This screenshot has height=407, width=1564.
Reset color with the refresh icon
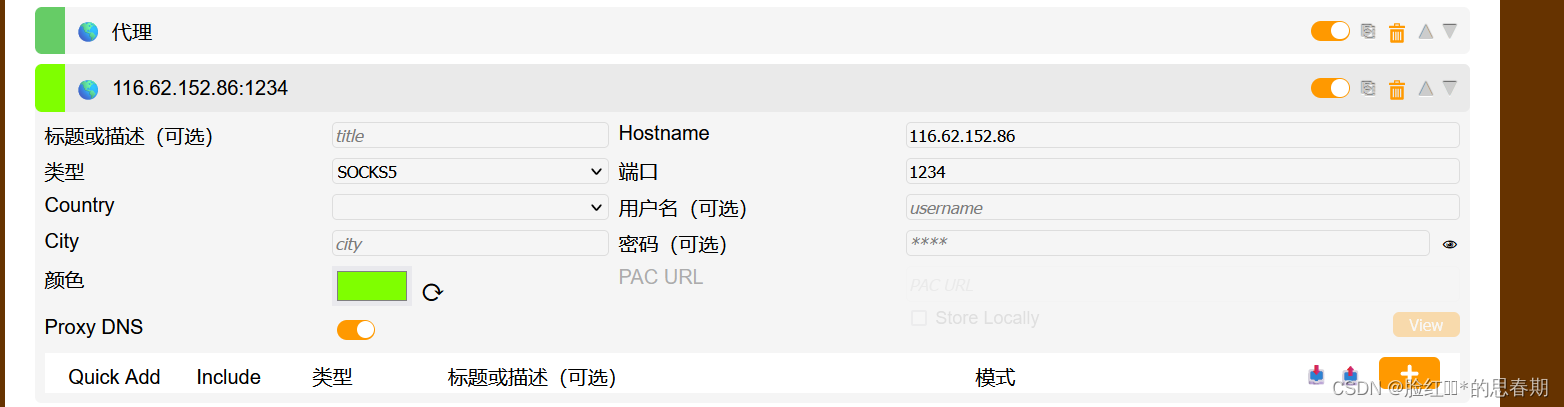pos(432,292)
